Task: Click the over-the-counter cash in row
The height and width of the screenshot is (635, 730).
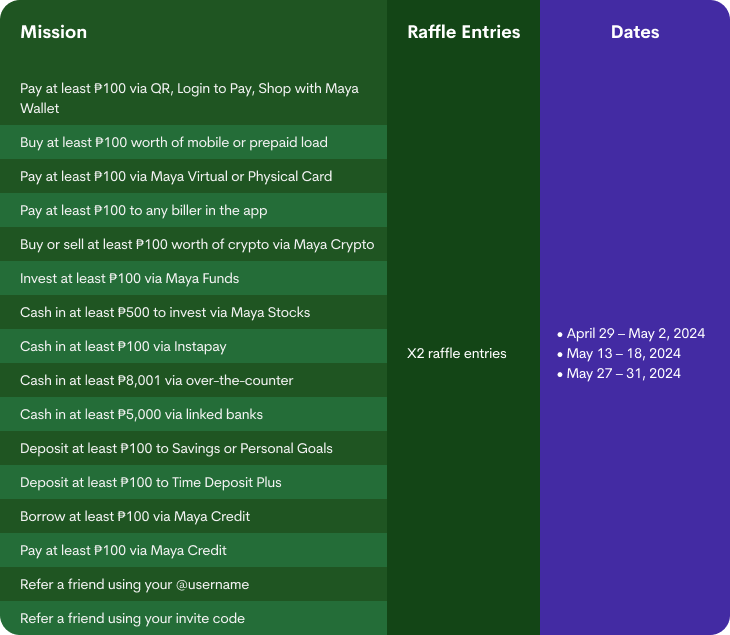Action: (x=157, y=380)
